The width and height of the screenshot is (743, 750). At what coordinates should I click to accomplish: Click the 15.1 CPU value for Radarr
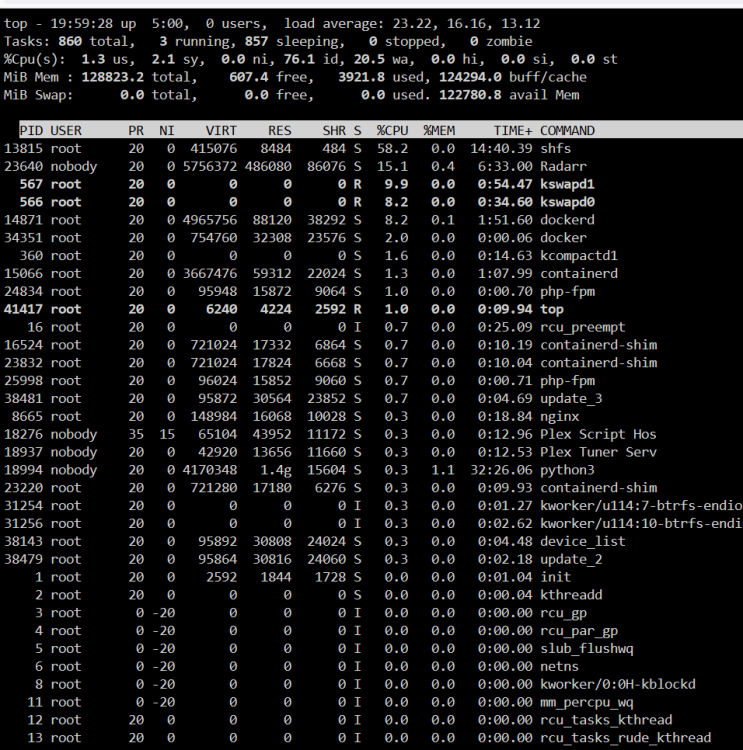point(392,166)
